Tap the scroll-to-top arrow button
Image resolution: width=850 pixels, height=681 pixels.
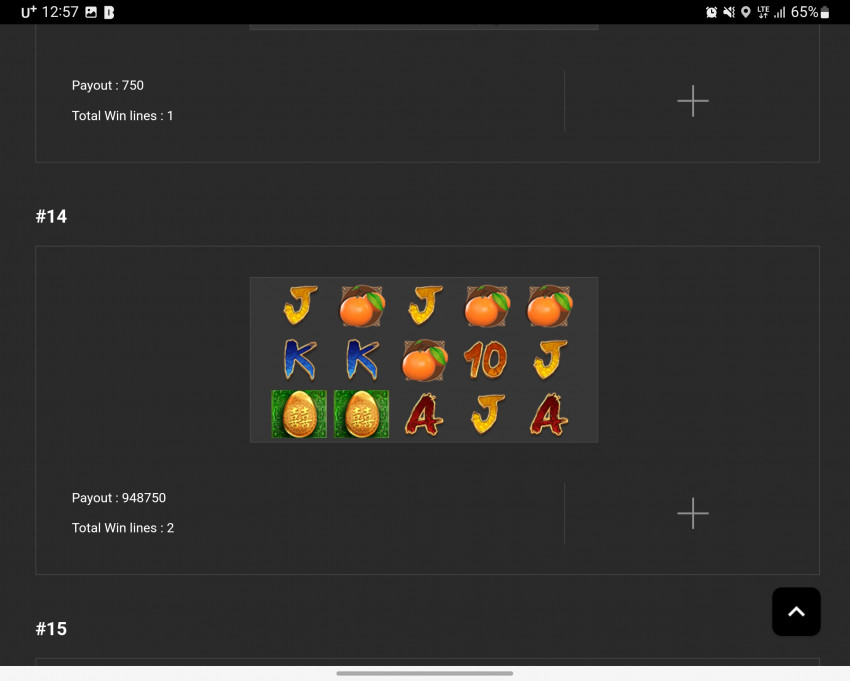point(796,612)
